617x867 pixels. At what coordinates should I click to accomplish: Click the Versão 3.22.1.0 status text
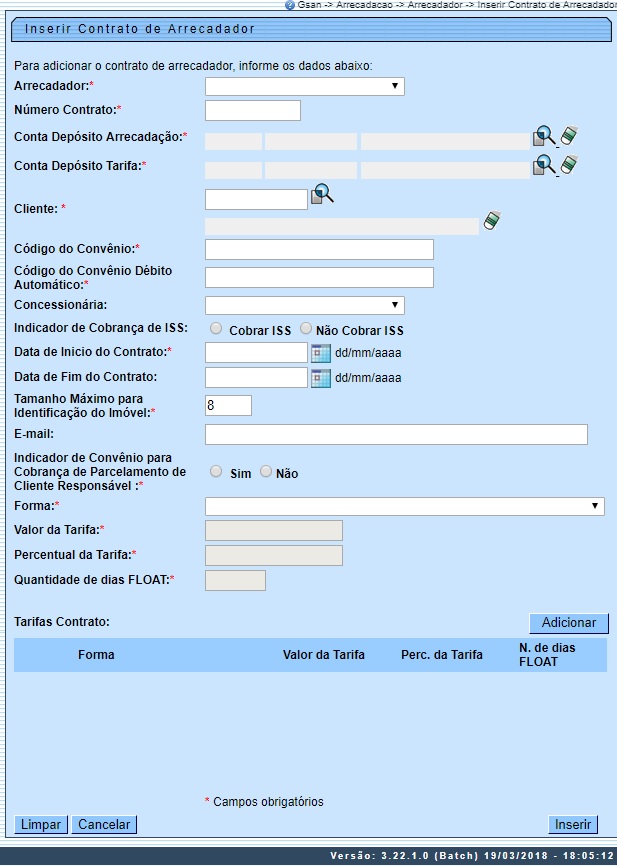(x=472, y=856)
